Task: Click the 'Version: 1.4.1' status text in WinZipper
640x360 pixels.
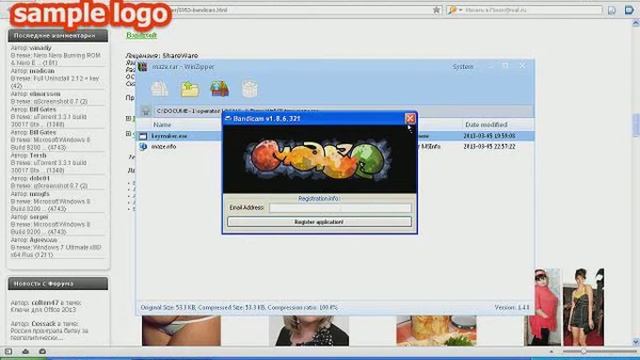Action: click(512, 308)
